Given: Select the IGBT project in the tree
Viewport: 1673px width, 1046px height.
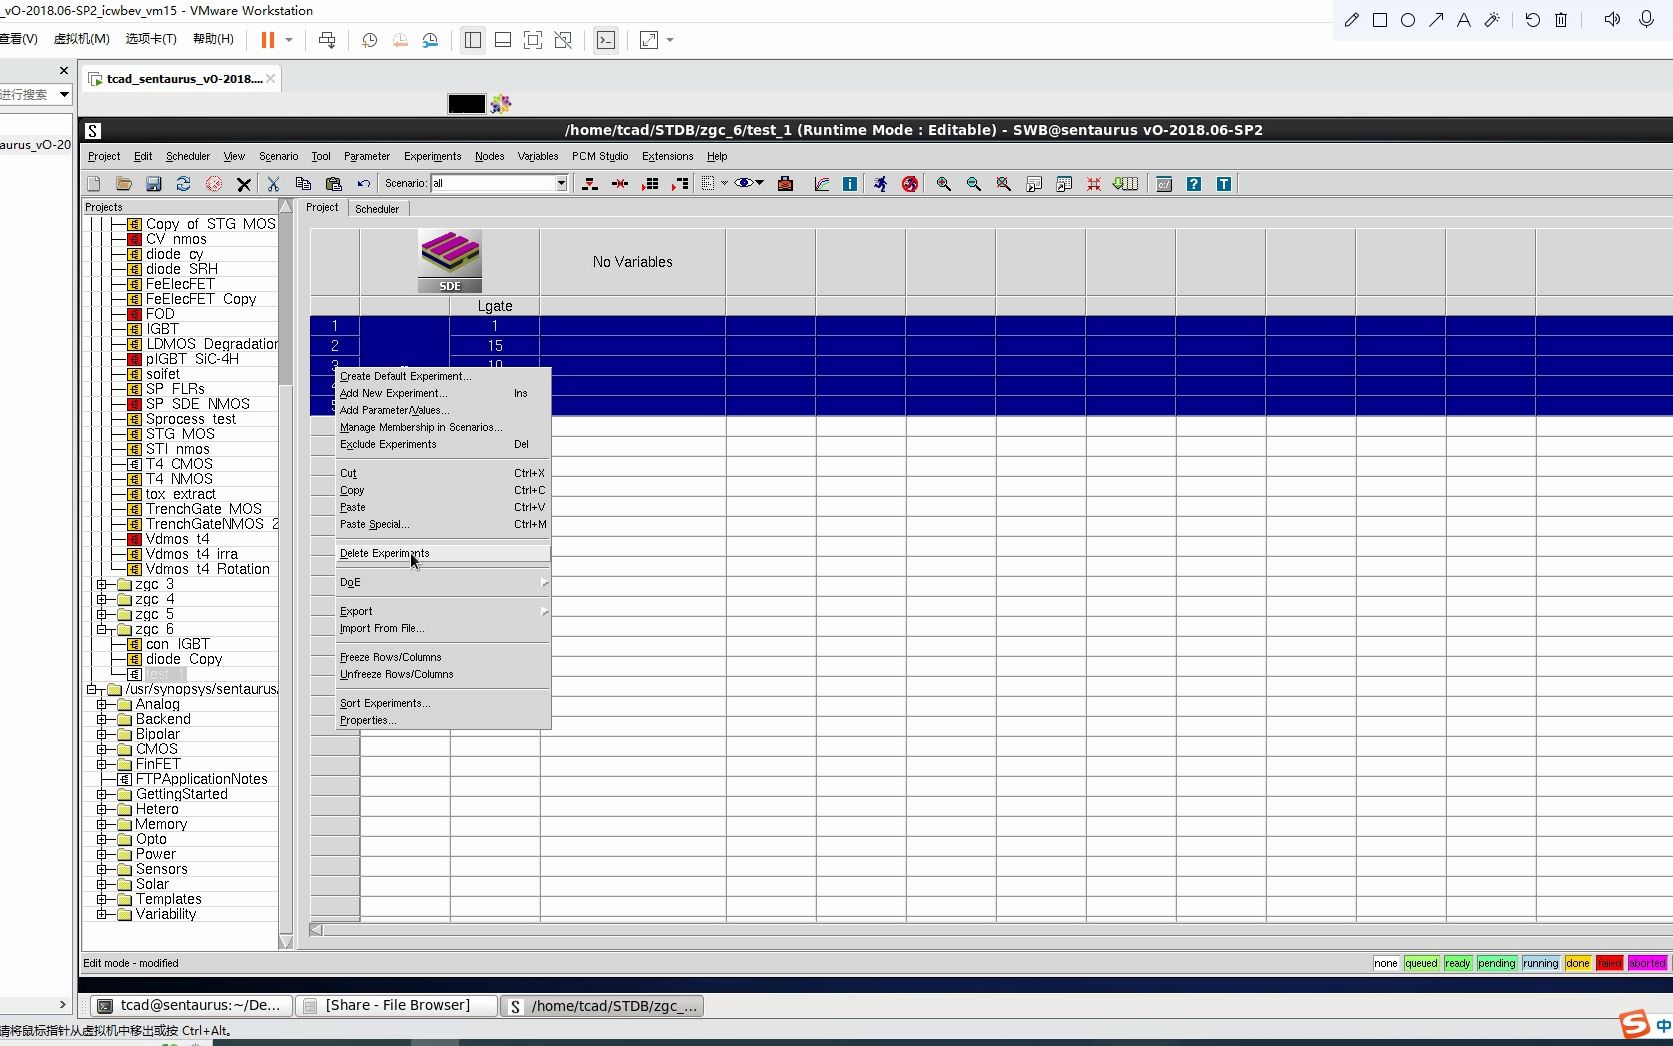Looking at the screenshot, I should 162,329.
